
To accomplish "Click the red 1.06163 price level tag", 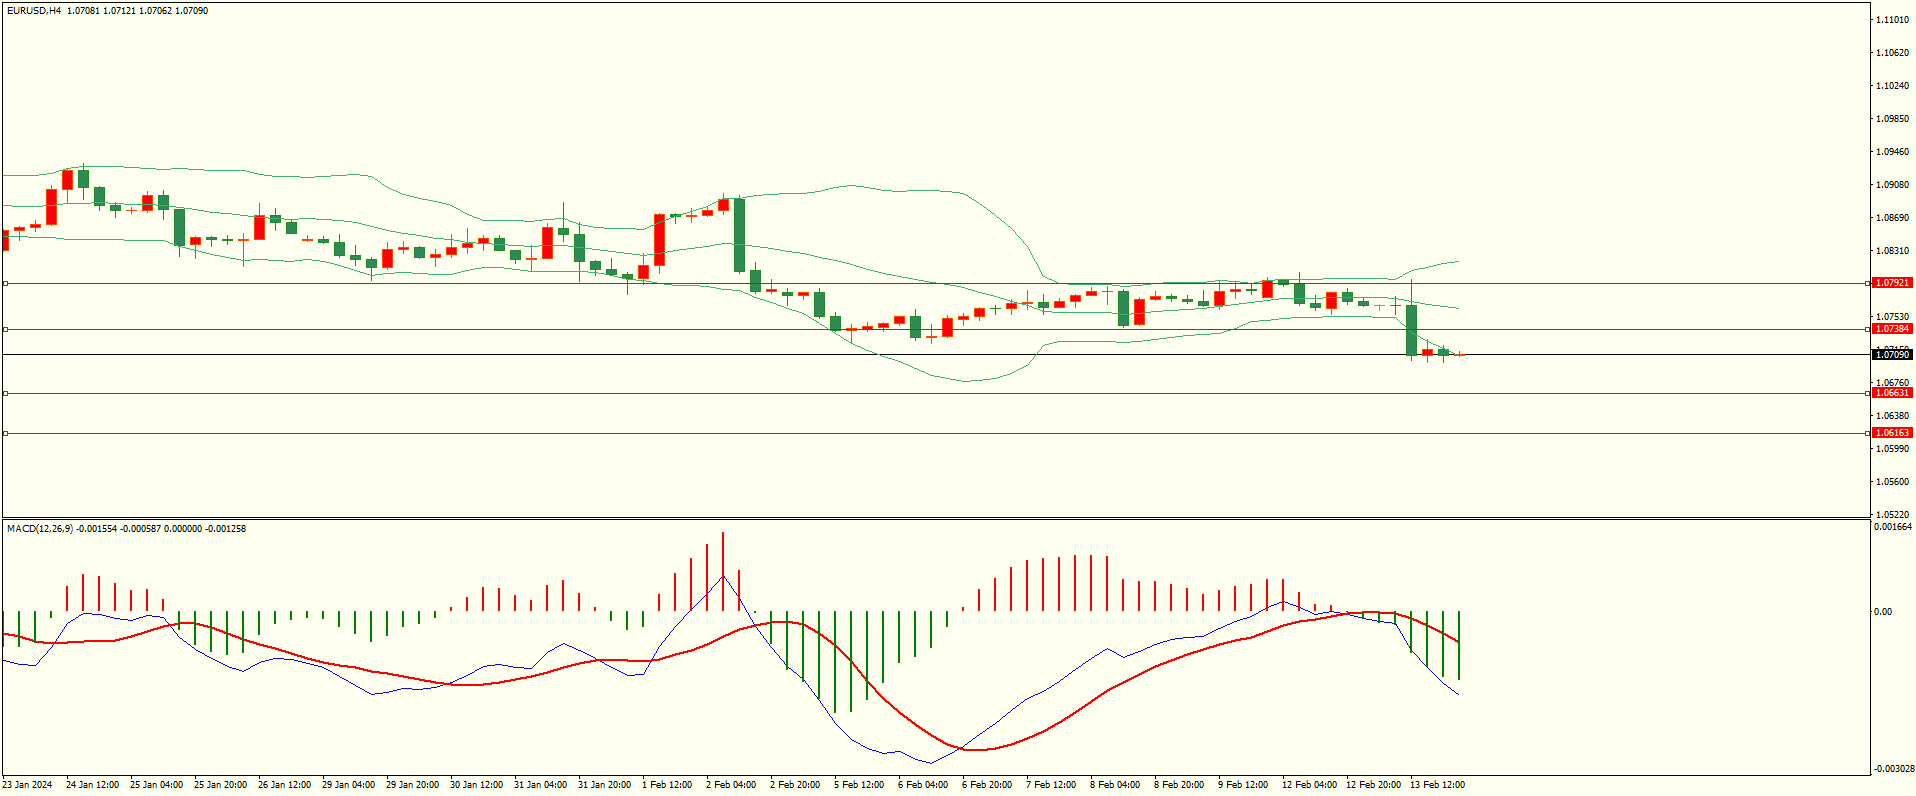I will click(x=1892, y=433).
